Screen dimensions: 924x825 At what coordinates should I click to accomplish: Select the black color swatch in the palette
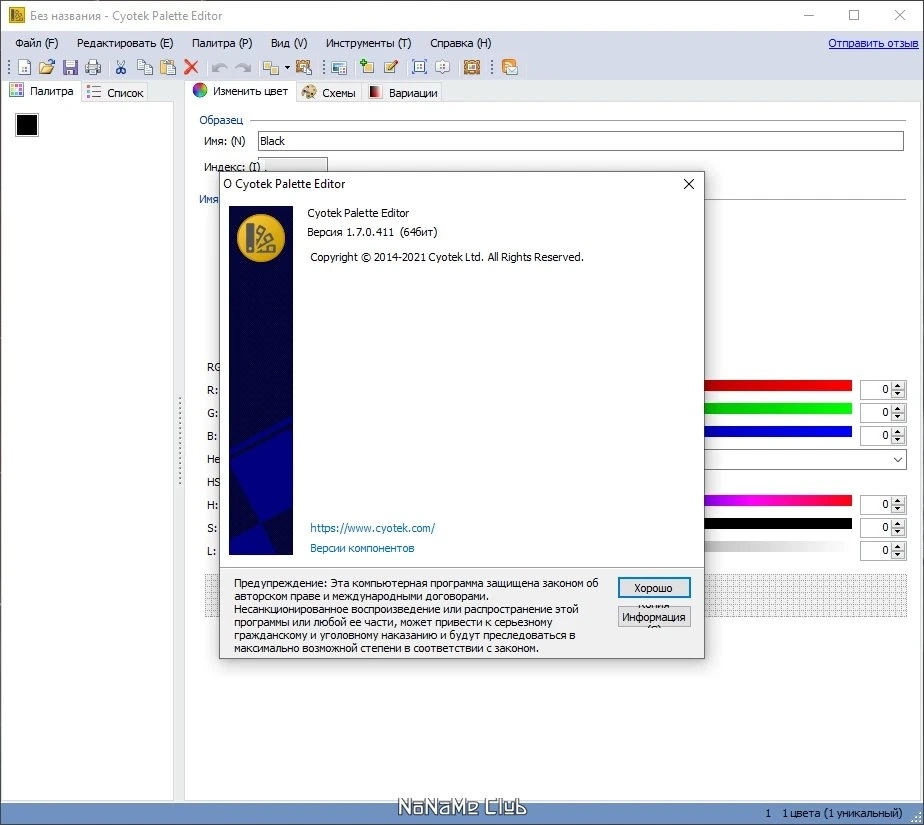click(27, 125)
